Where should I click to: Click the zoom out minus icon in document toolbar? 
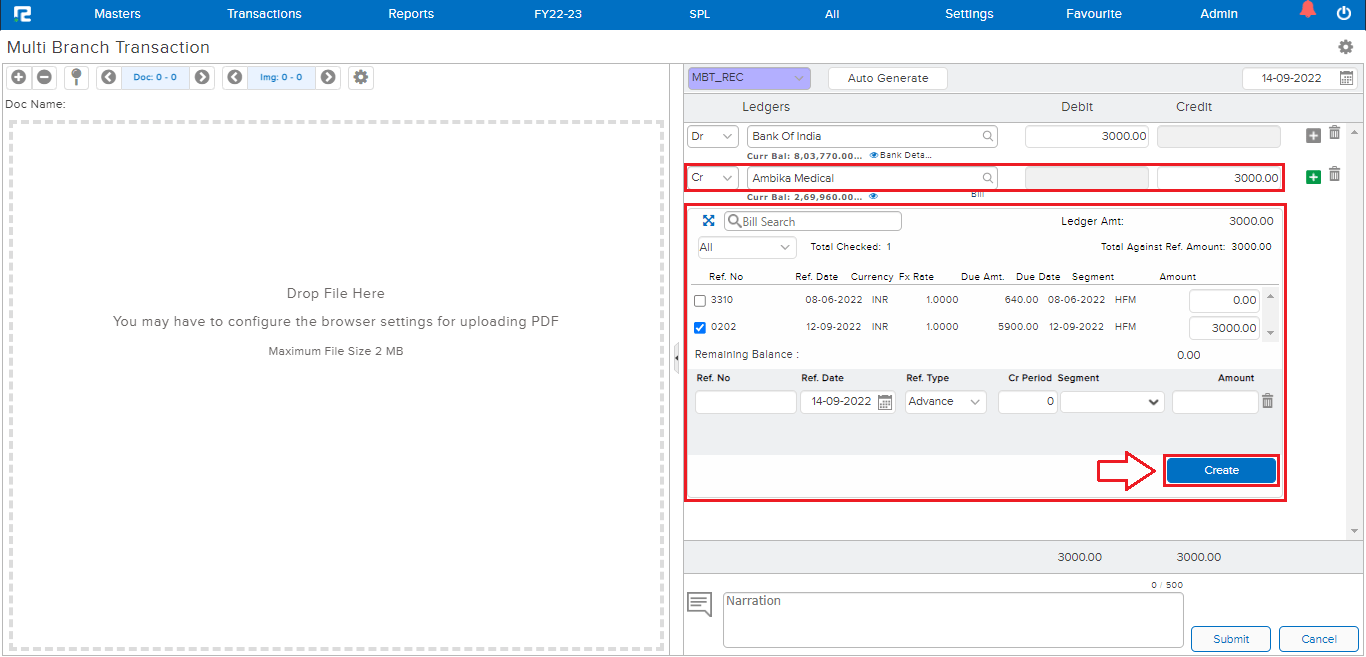coord(44,77)
